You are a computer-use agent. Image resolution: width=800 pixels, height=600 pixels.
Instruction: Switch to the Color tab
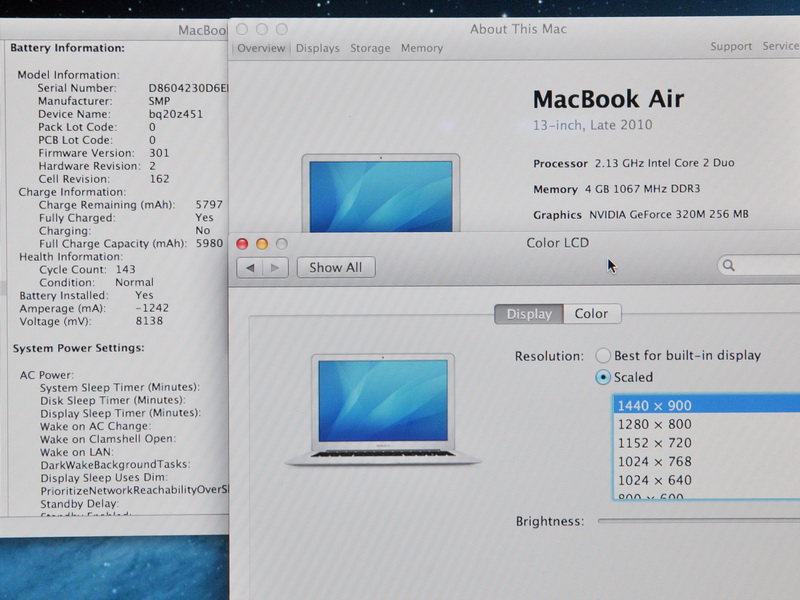592,314
